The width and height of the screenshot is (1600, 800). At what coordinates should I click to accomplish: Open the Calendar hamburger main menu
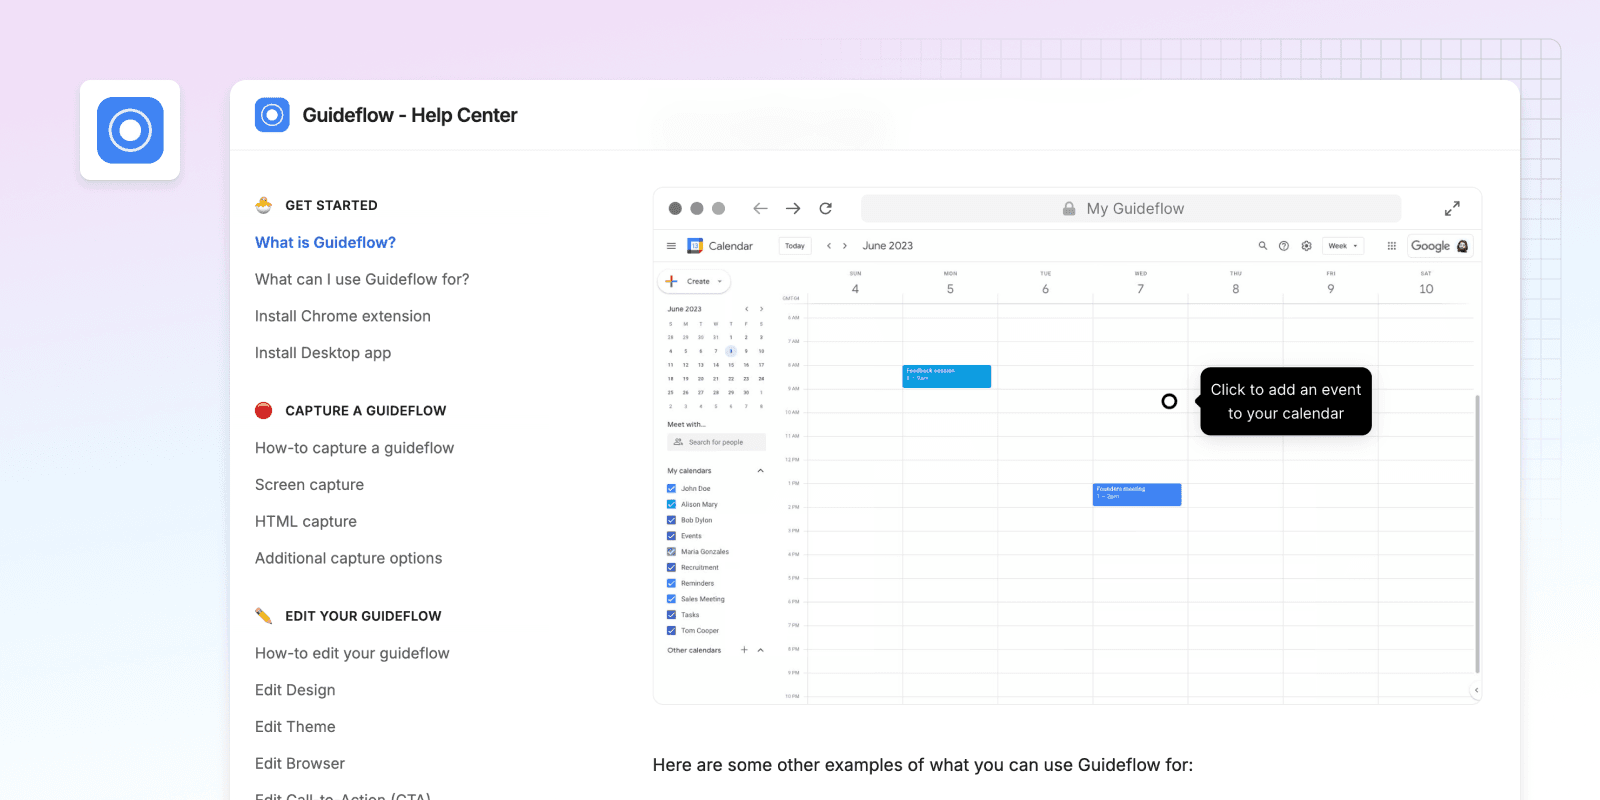point(671,246)
